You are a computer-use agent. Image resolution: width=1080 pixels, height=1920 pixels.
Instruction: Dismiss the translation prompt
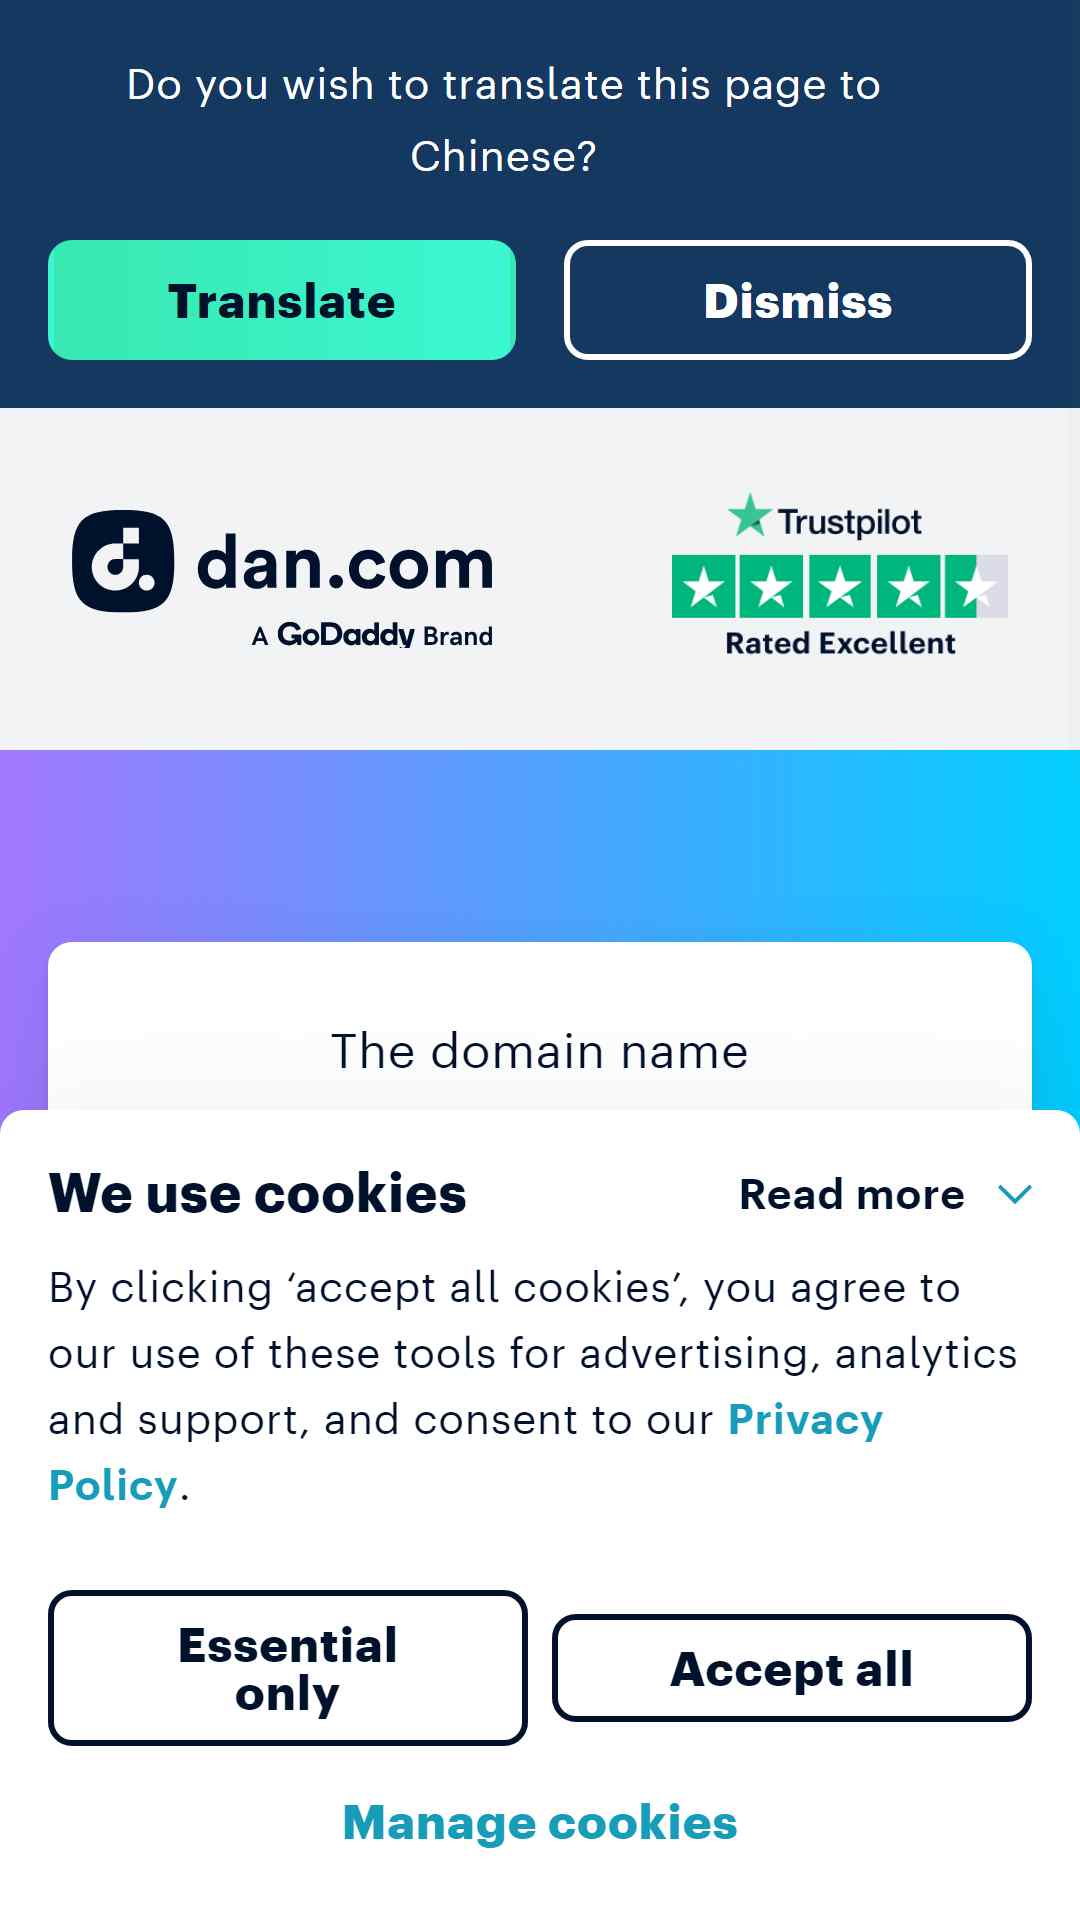(x=798, y=300)
